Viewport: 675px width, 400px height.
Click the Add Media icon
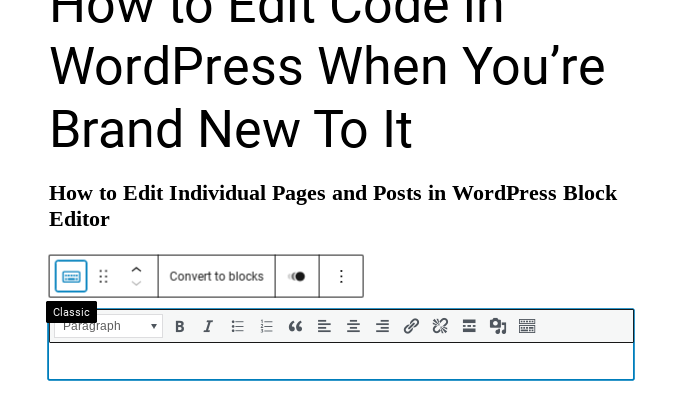498,326
